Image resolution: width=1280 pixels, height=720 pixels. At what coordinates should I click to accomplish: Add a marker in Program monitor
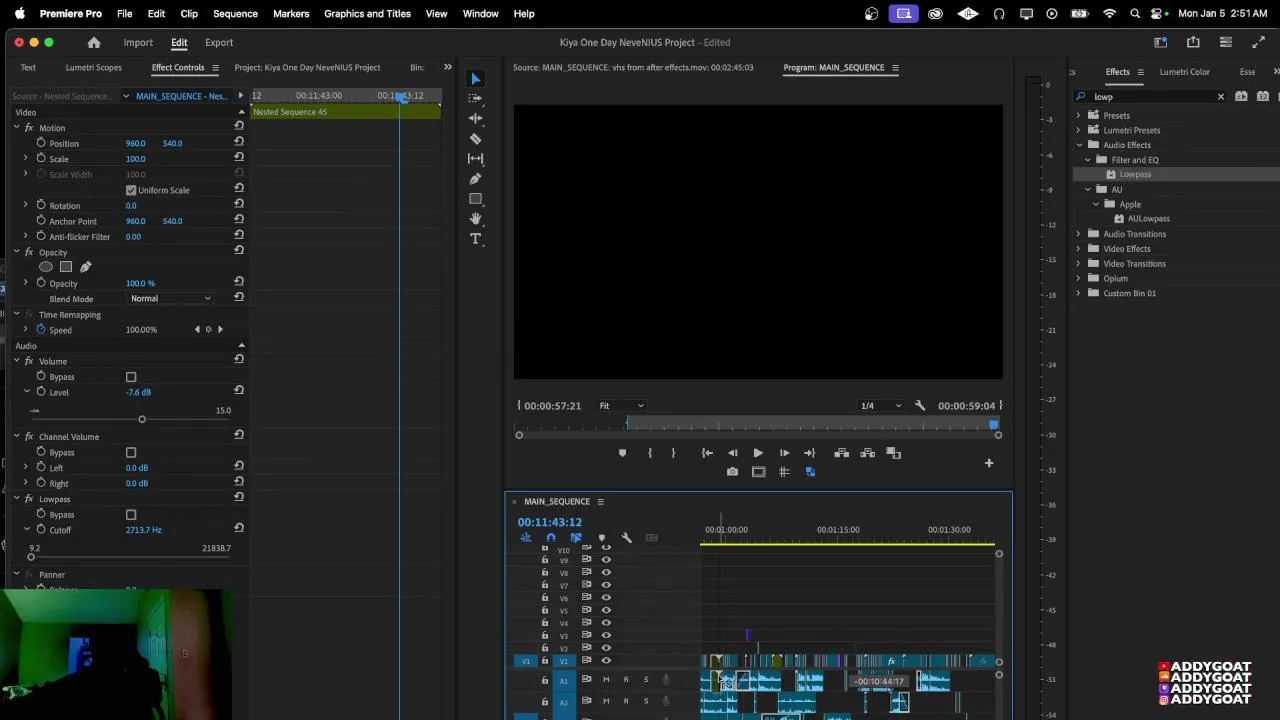(x=622, y=453)
